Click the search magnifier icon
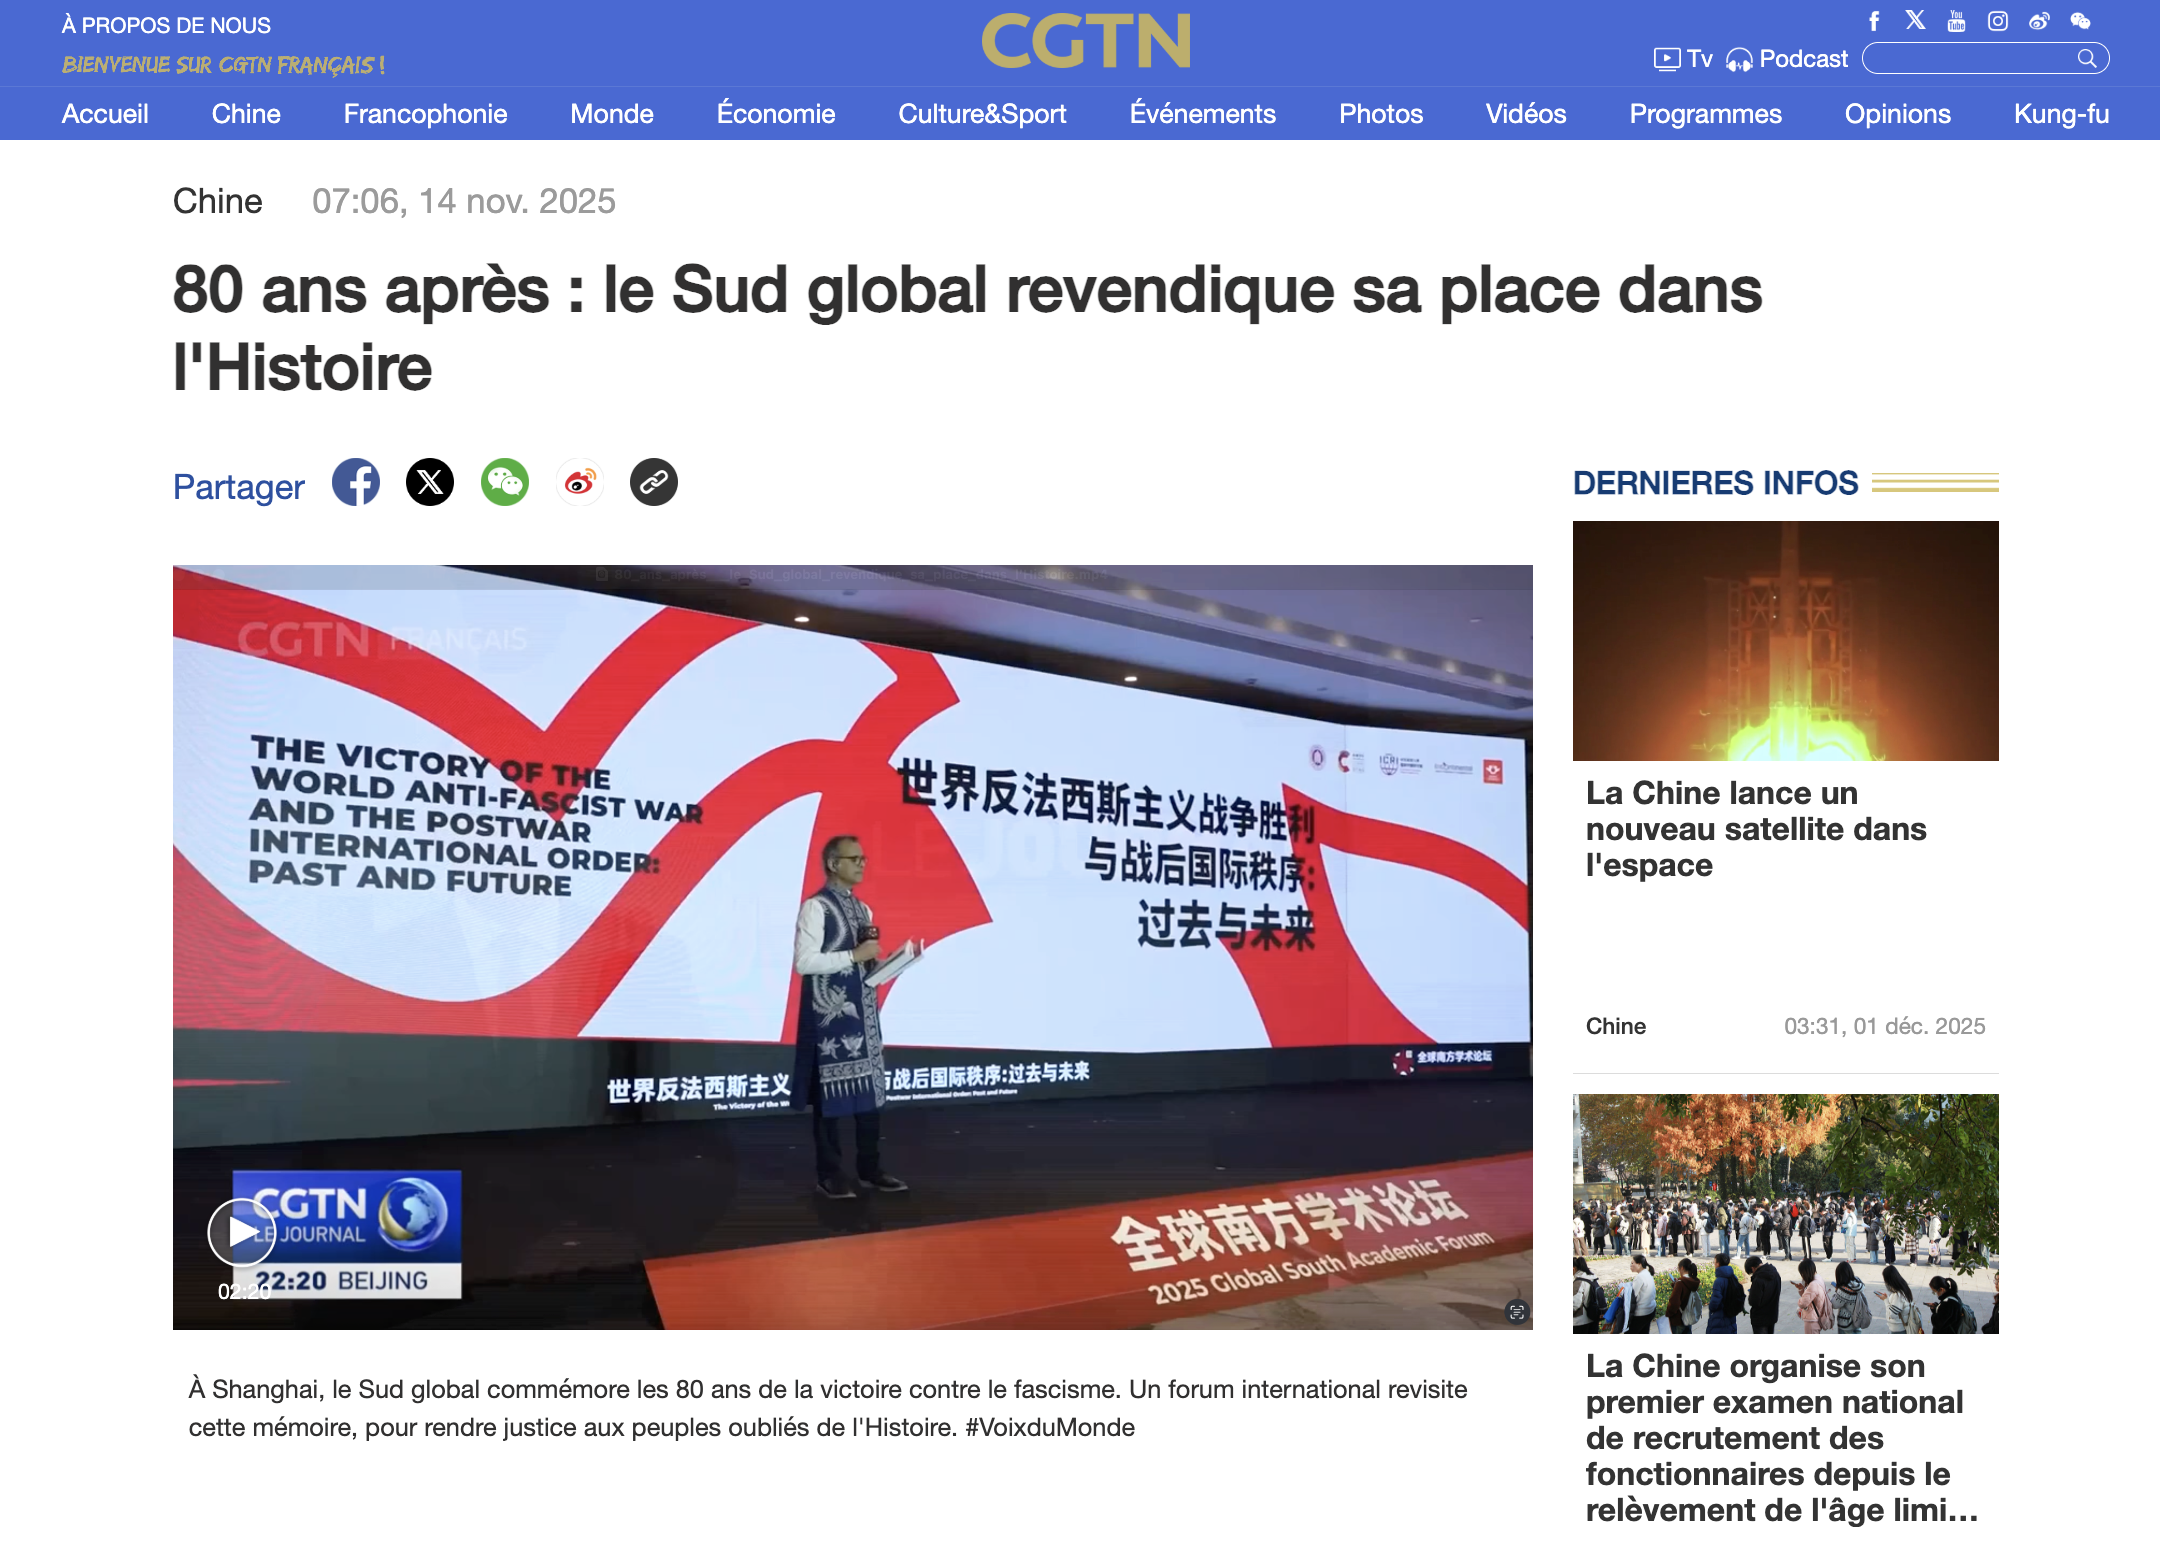This screenshot has width=2160, height=1546. tap(2086, 59)
